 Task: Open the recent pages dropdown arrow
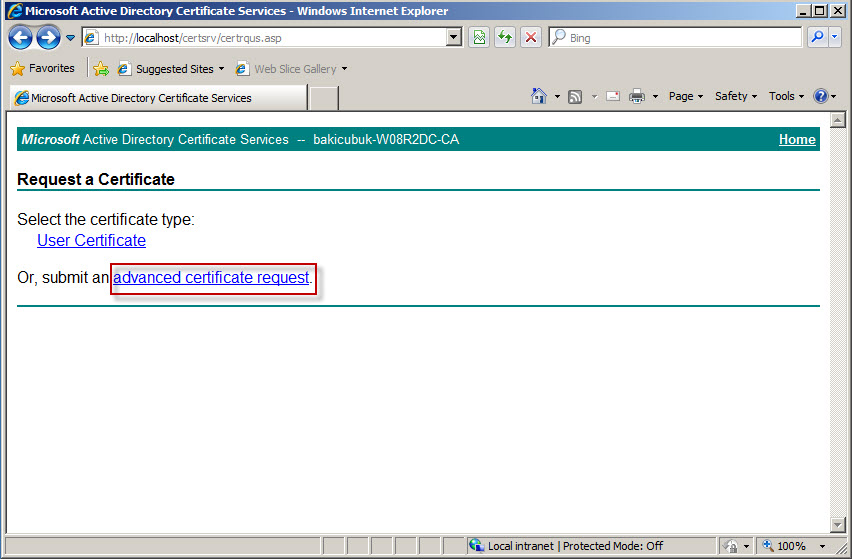pyautogui.click(x=71, y=38)
